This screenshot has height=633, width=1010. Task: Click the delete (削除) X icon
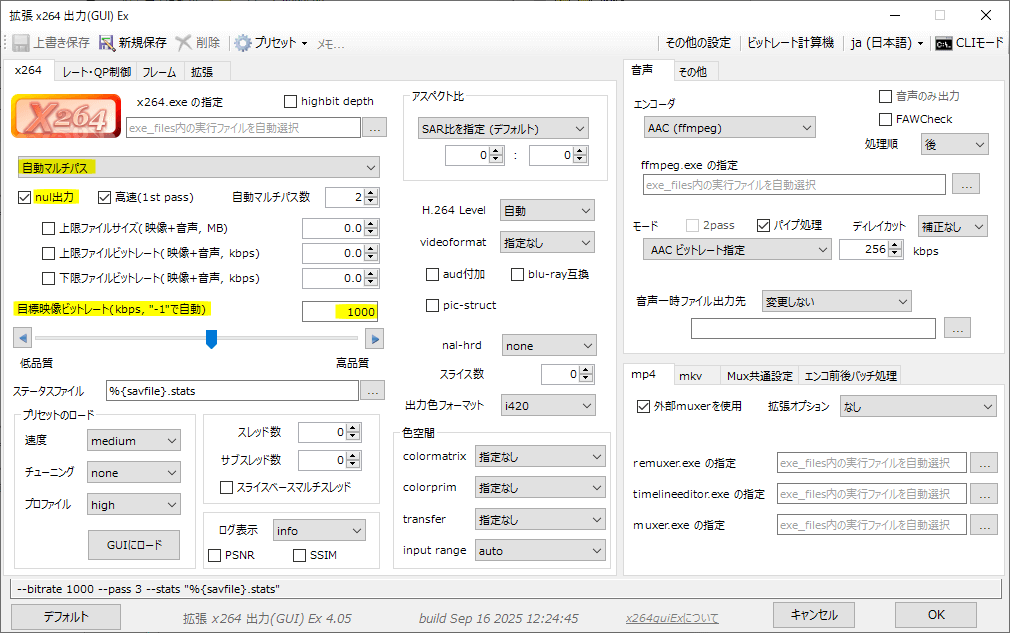(x=184, y=43)
